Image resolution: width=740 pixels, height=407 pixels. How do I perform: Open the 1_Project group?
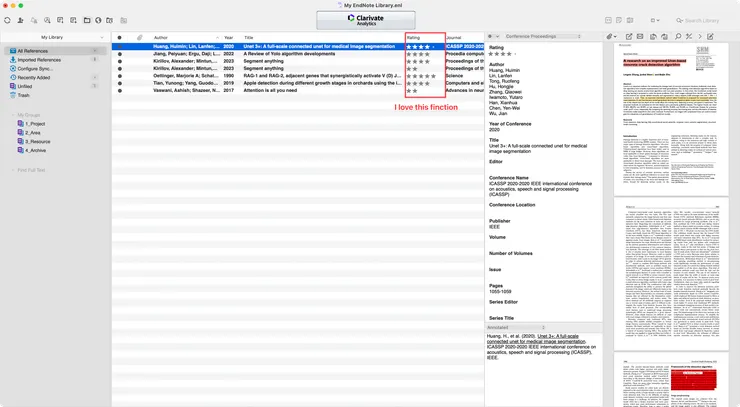[35, 124]
